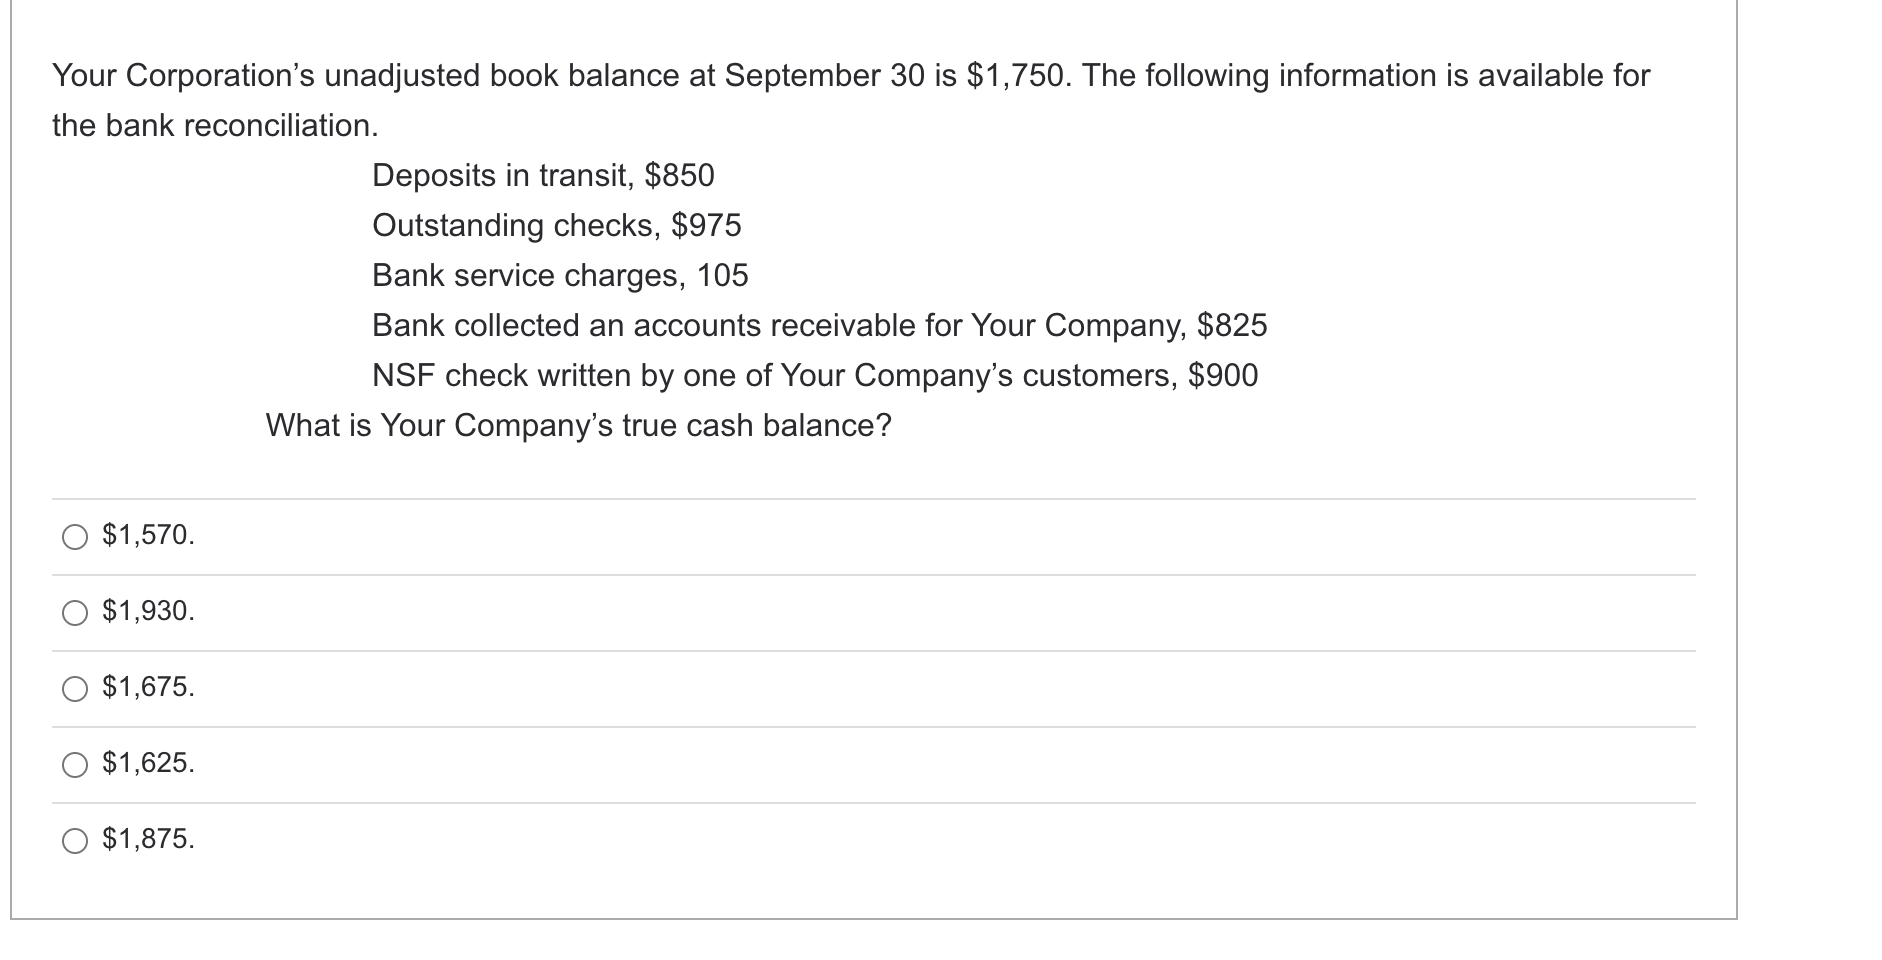
Task: Select the $1,675 radio button
Action: click(x=74, y=688)
